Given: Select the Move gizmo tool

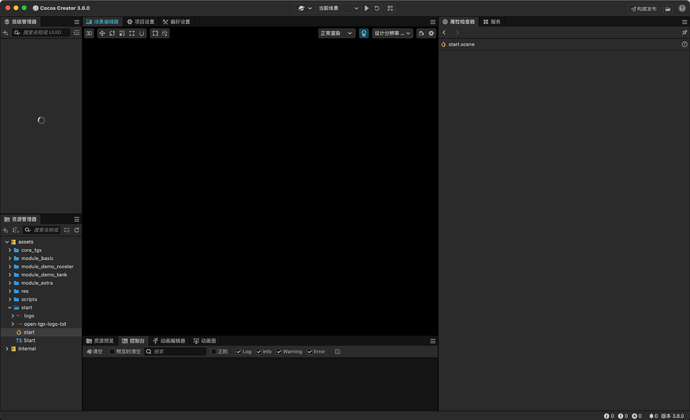Looking at the screenshot, I should tap(102, 33).
